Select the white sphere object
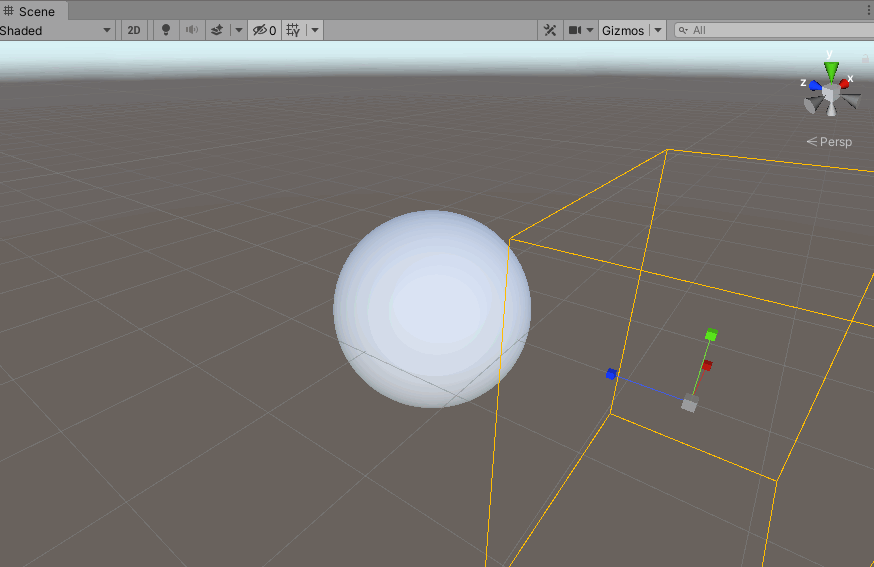The width and height of the screenshot is (874, 567). pos(432,309)
